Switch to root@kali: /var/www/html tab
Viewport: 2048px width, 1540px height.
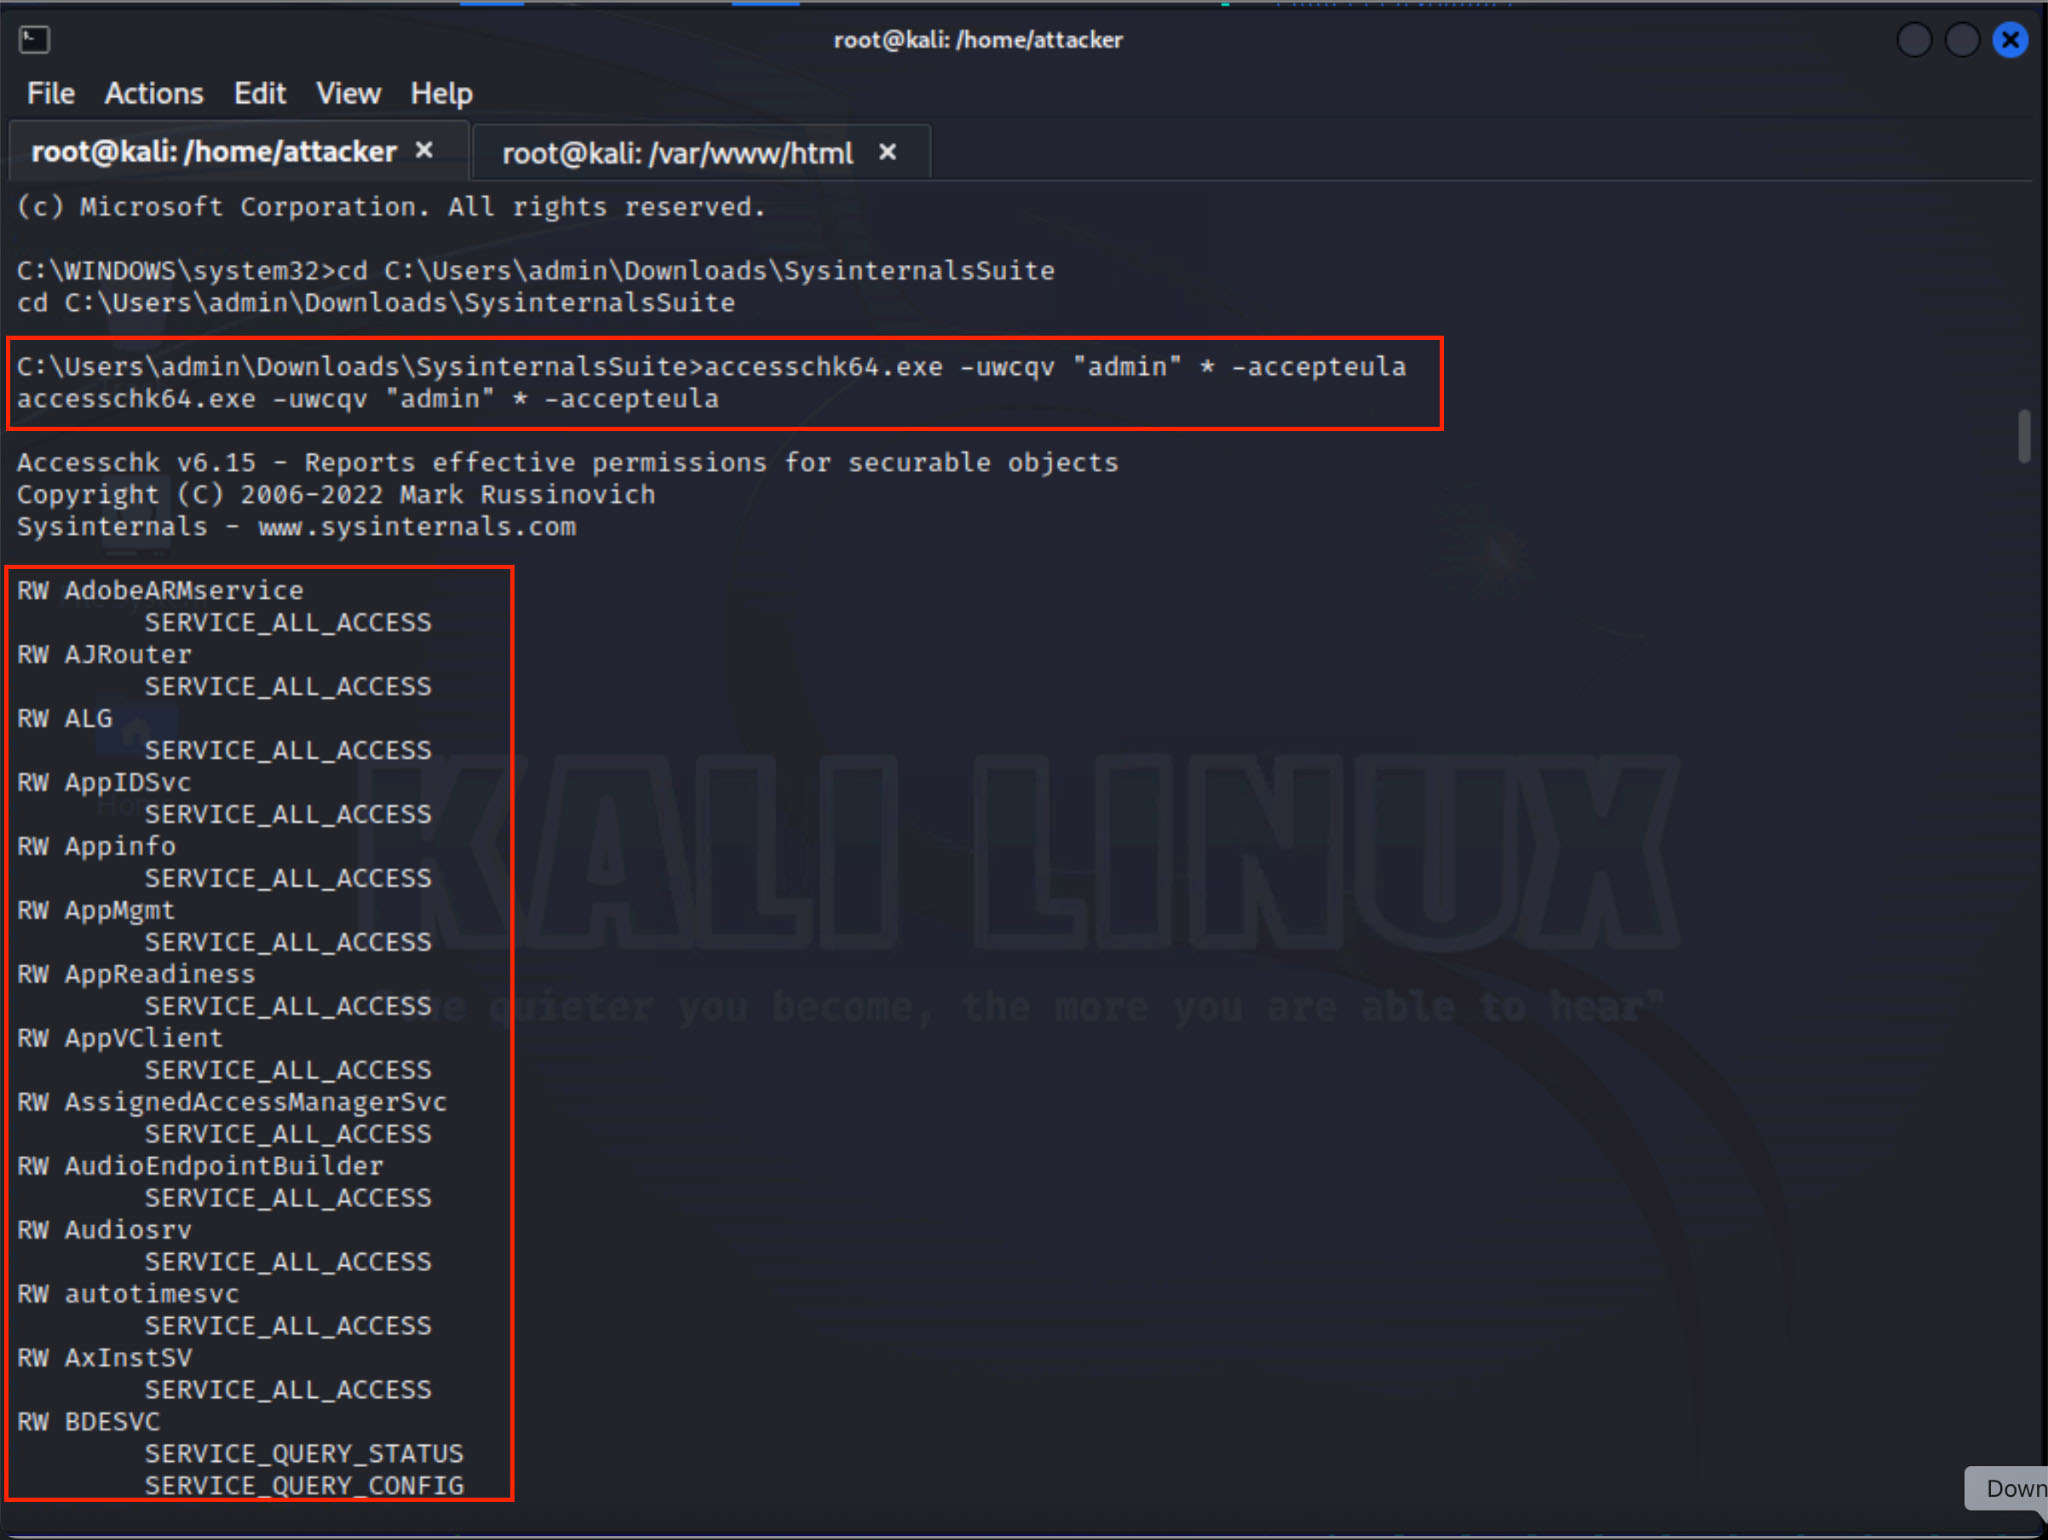coord(677,153)
